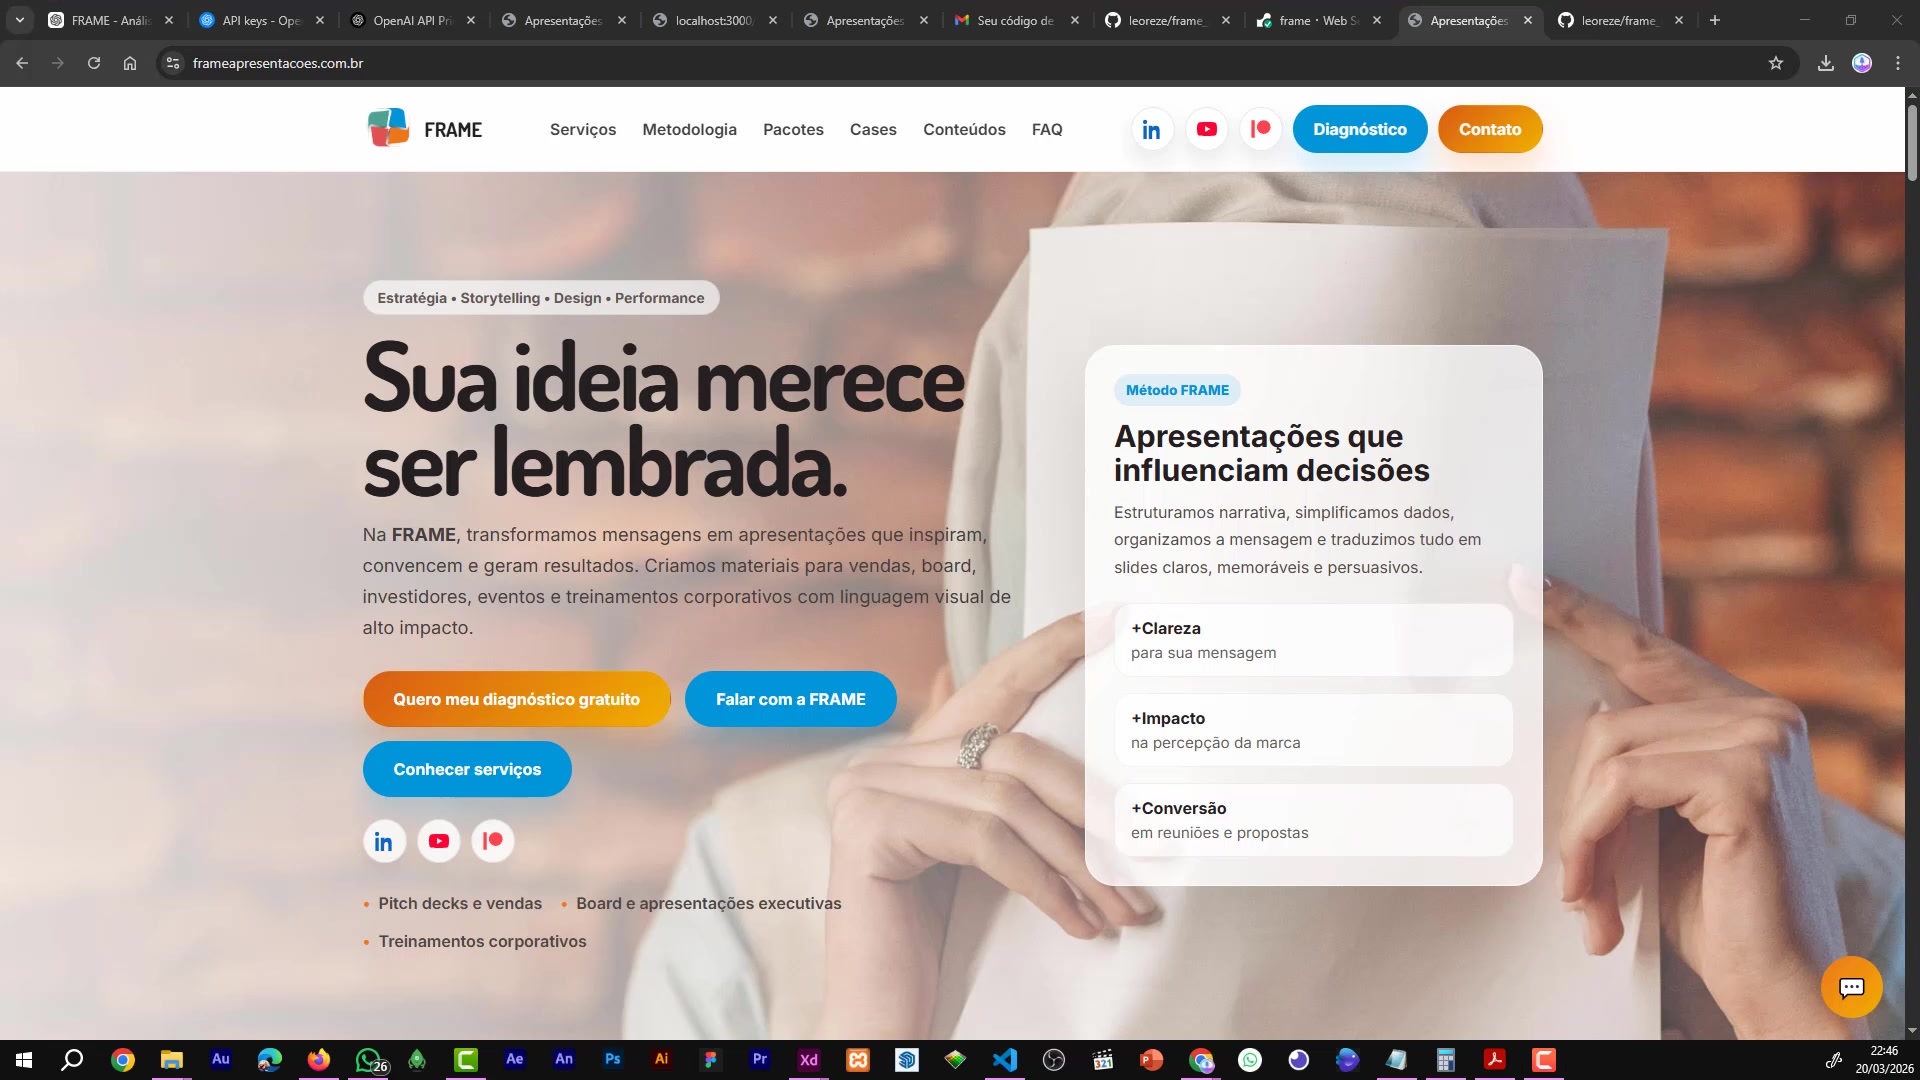The width and height of the screenshot is (1920, 1080).
Task: Click LinkedIn icon below Conhecer serviços button
Action: click(x=384, y=842)
